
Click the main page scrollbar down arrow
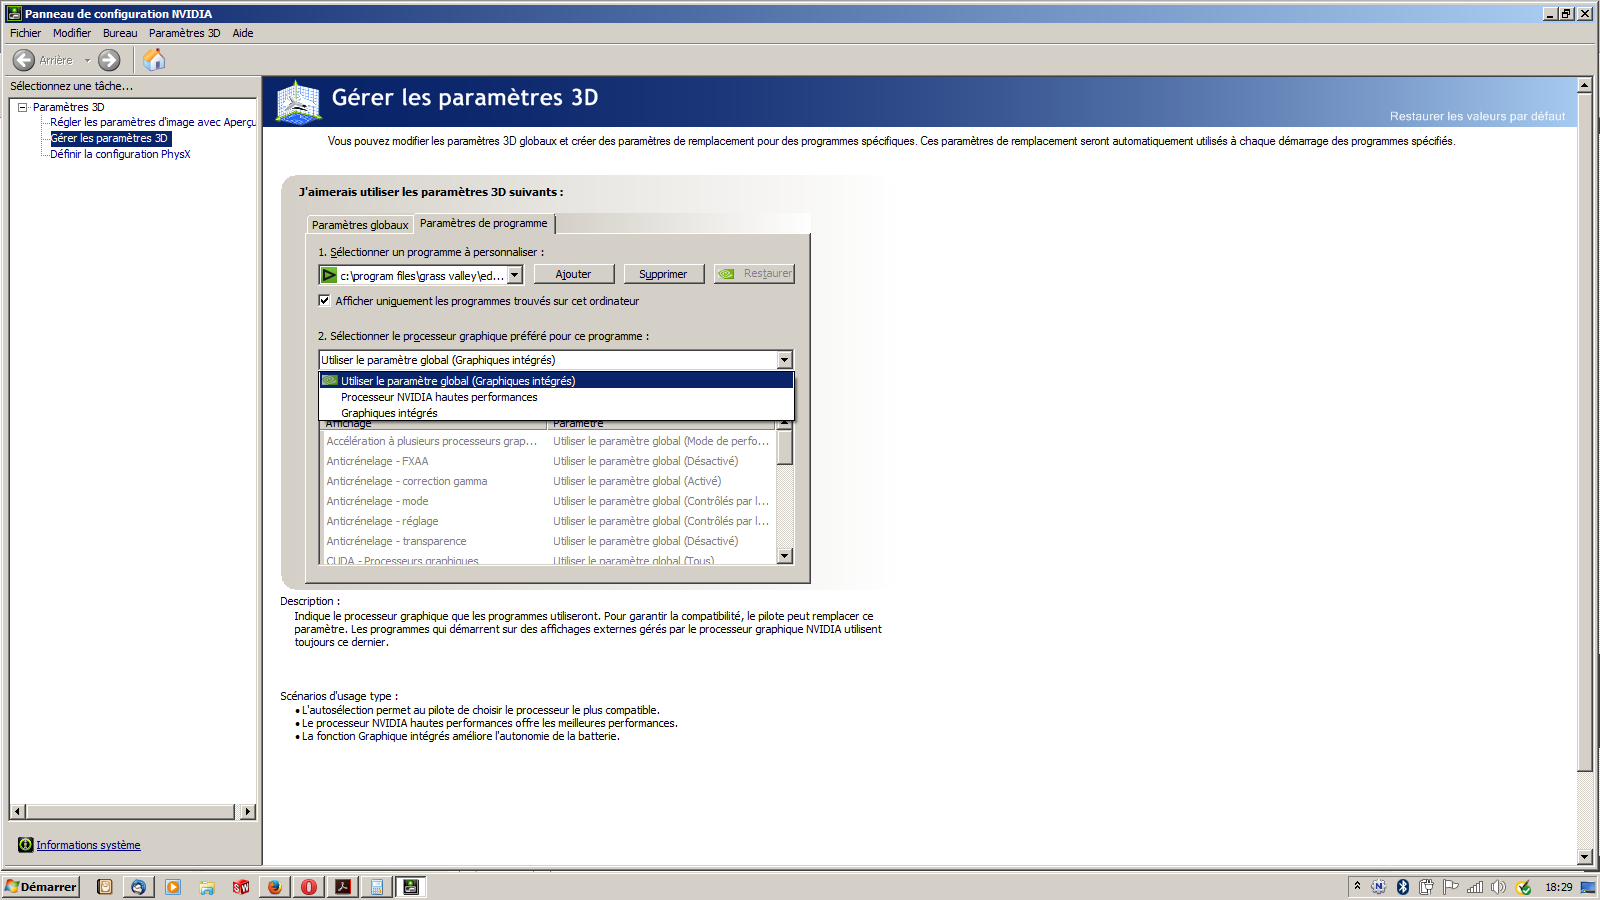(1584, 857)
